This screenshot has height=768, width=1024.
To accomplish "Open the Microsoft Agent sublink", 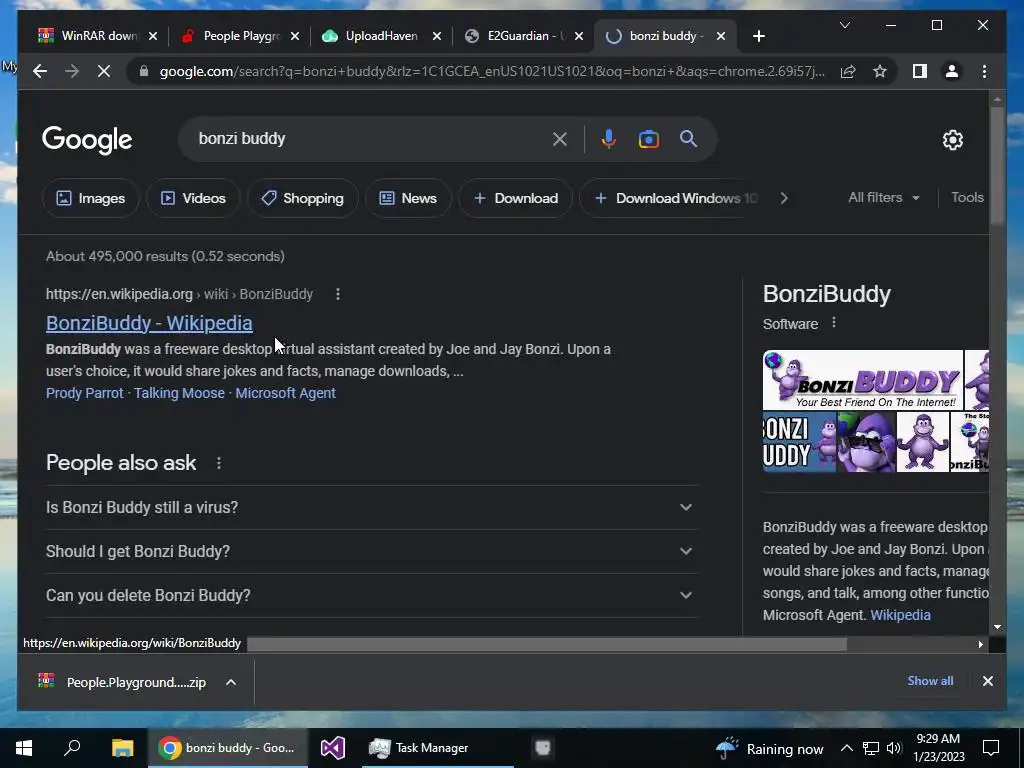I will [285, 393].
